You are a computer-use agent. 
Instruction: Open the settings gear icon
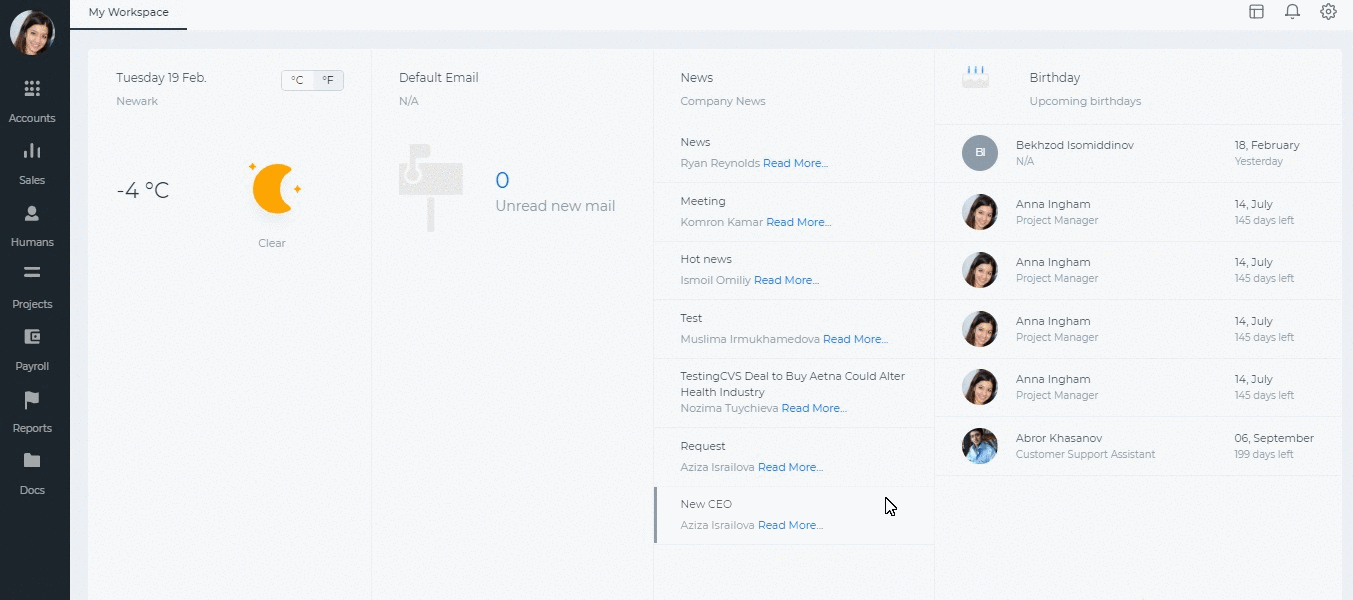(x=1328, y=12)
